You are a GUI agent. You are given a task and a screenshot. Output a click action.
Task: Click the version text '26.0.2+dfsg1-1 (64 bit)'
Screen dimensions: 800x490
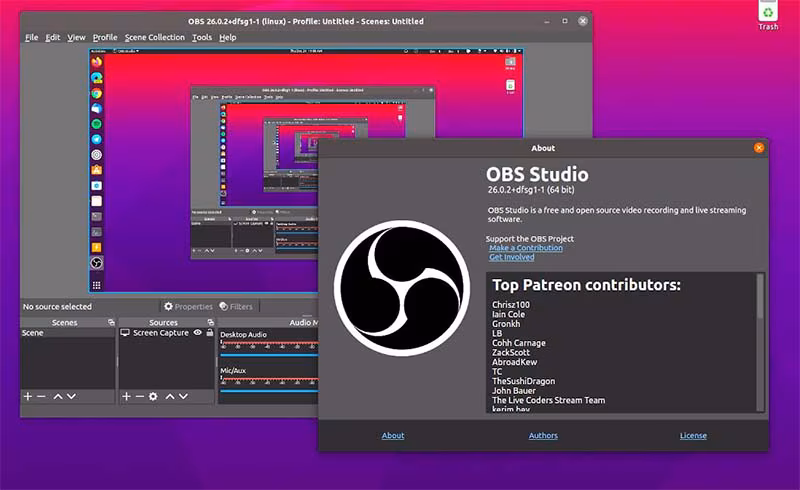tap(531, 189)
